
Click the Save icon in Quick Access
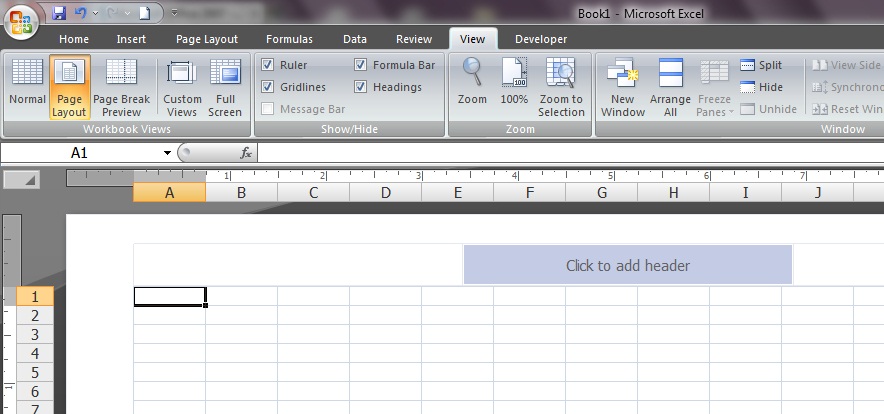(x=59, y=13)
